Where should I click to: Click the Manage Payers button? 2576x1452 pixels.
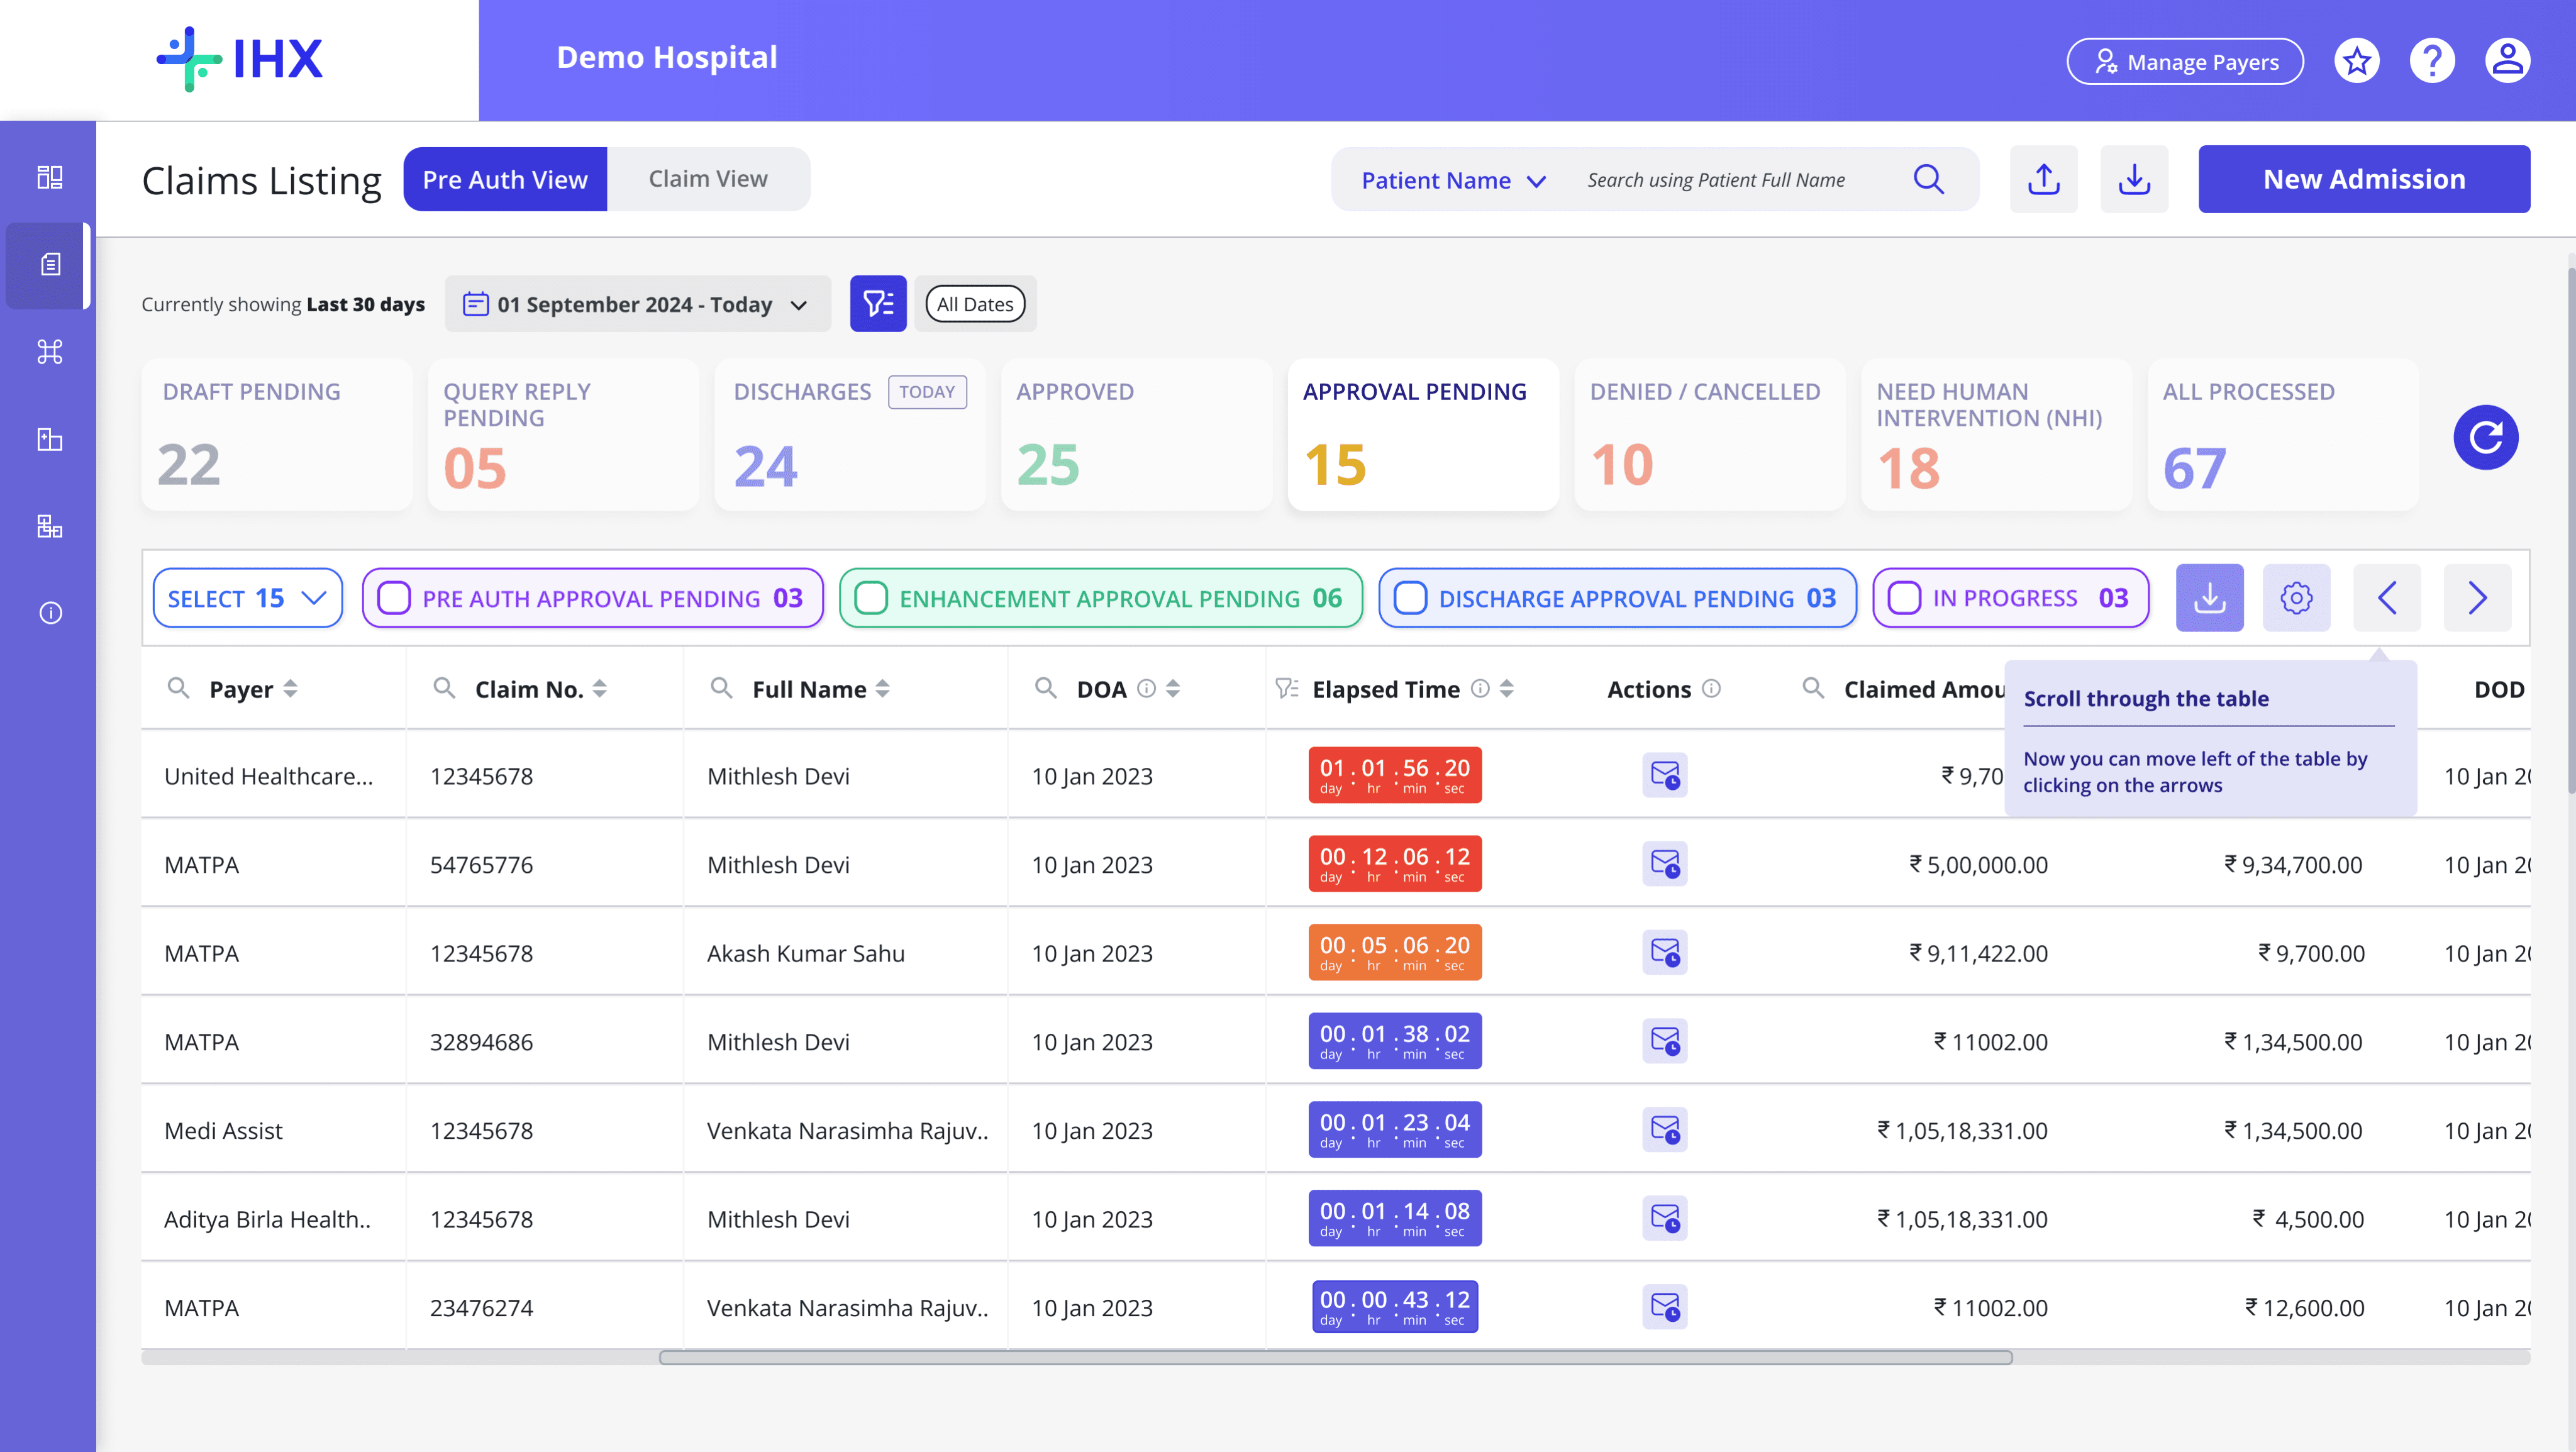[x=2185, y=62]
